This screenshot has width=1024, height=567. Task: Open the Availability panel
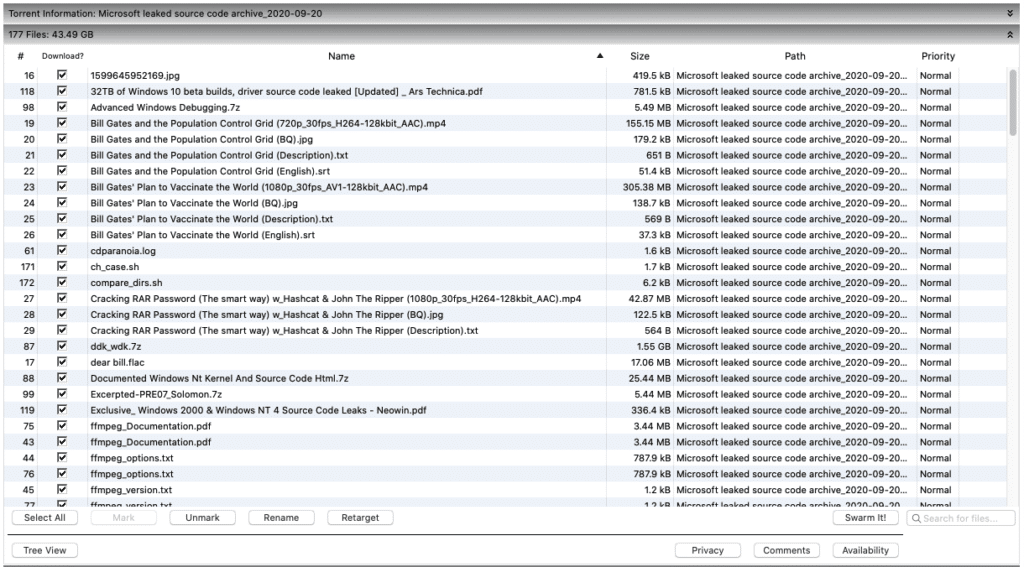[x=866, y=550]
